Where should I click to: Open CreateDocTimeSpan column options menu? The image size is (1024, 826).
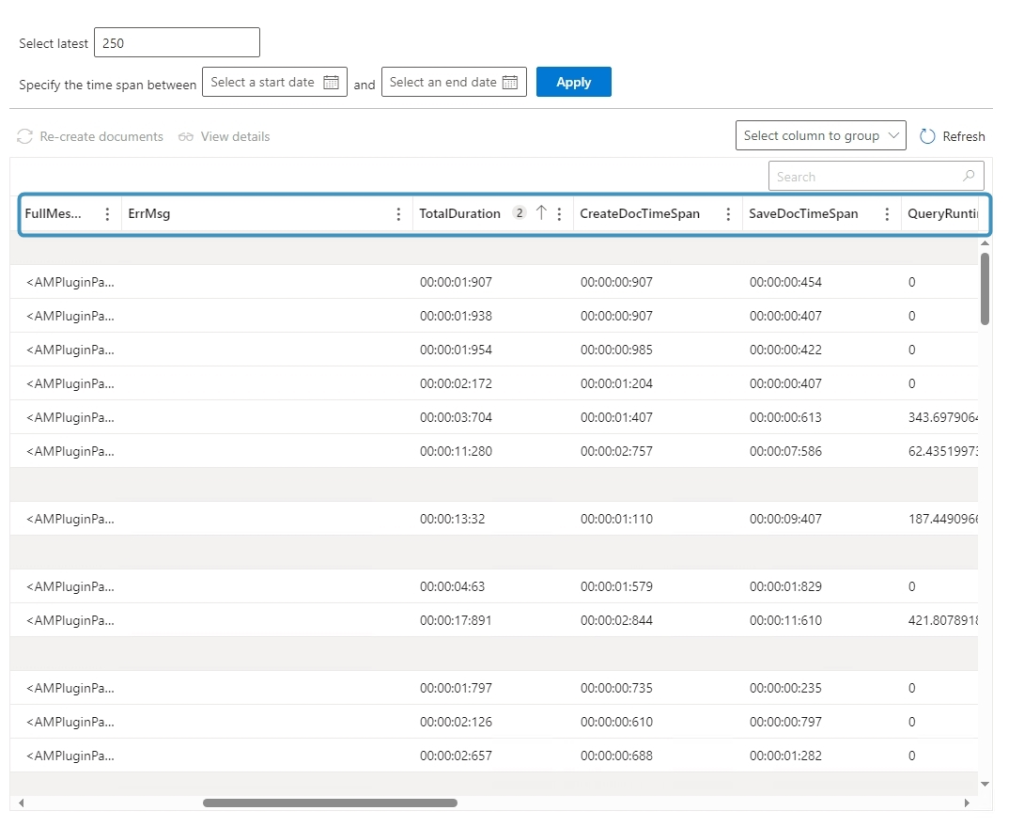[728, 214]
